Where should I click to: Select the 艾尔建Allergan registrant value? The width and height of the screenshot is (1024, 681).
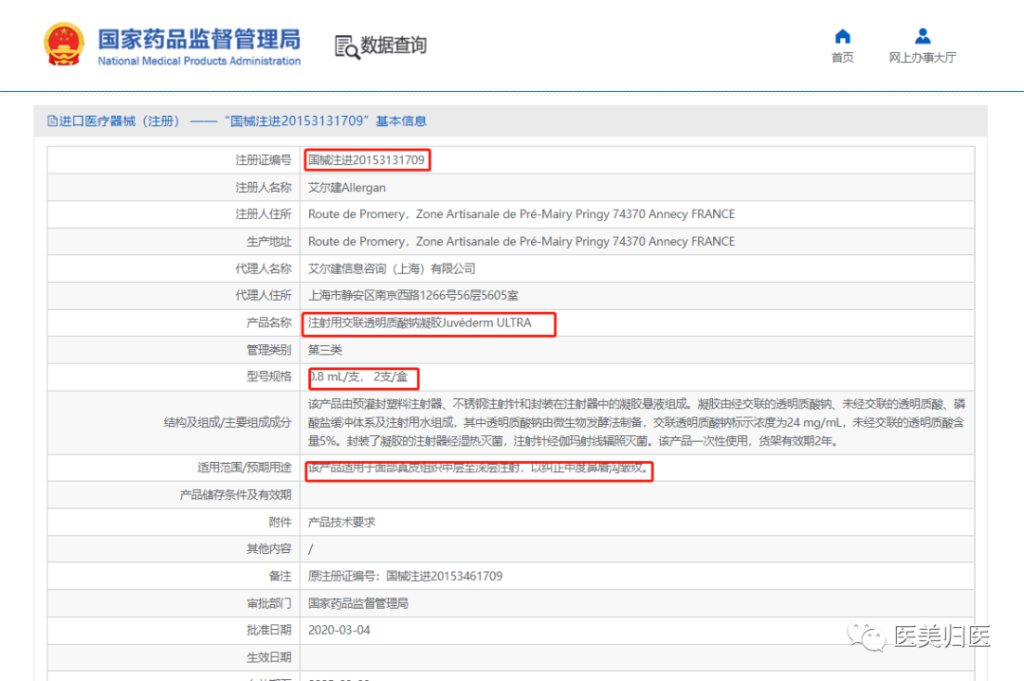347,187
